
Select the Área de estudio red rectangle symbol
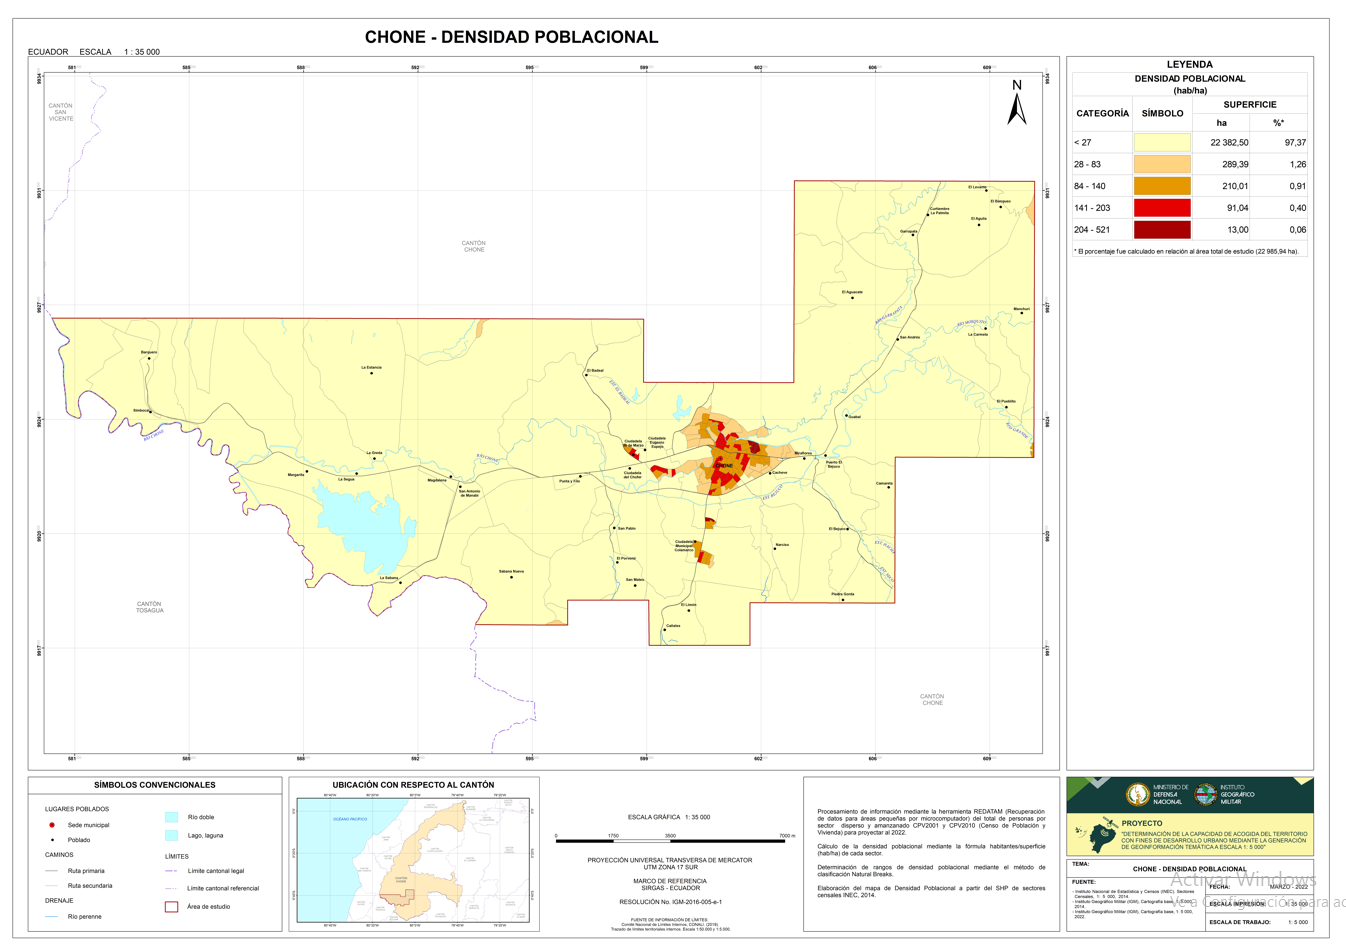(171, 906)
